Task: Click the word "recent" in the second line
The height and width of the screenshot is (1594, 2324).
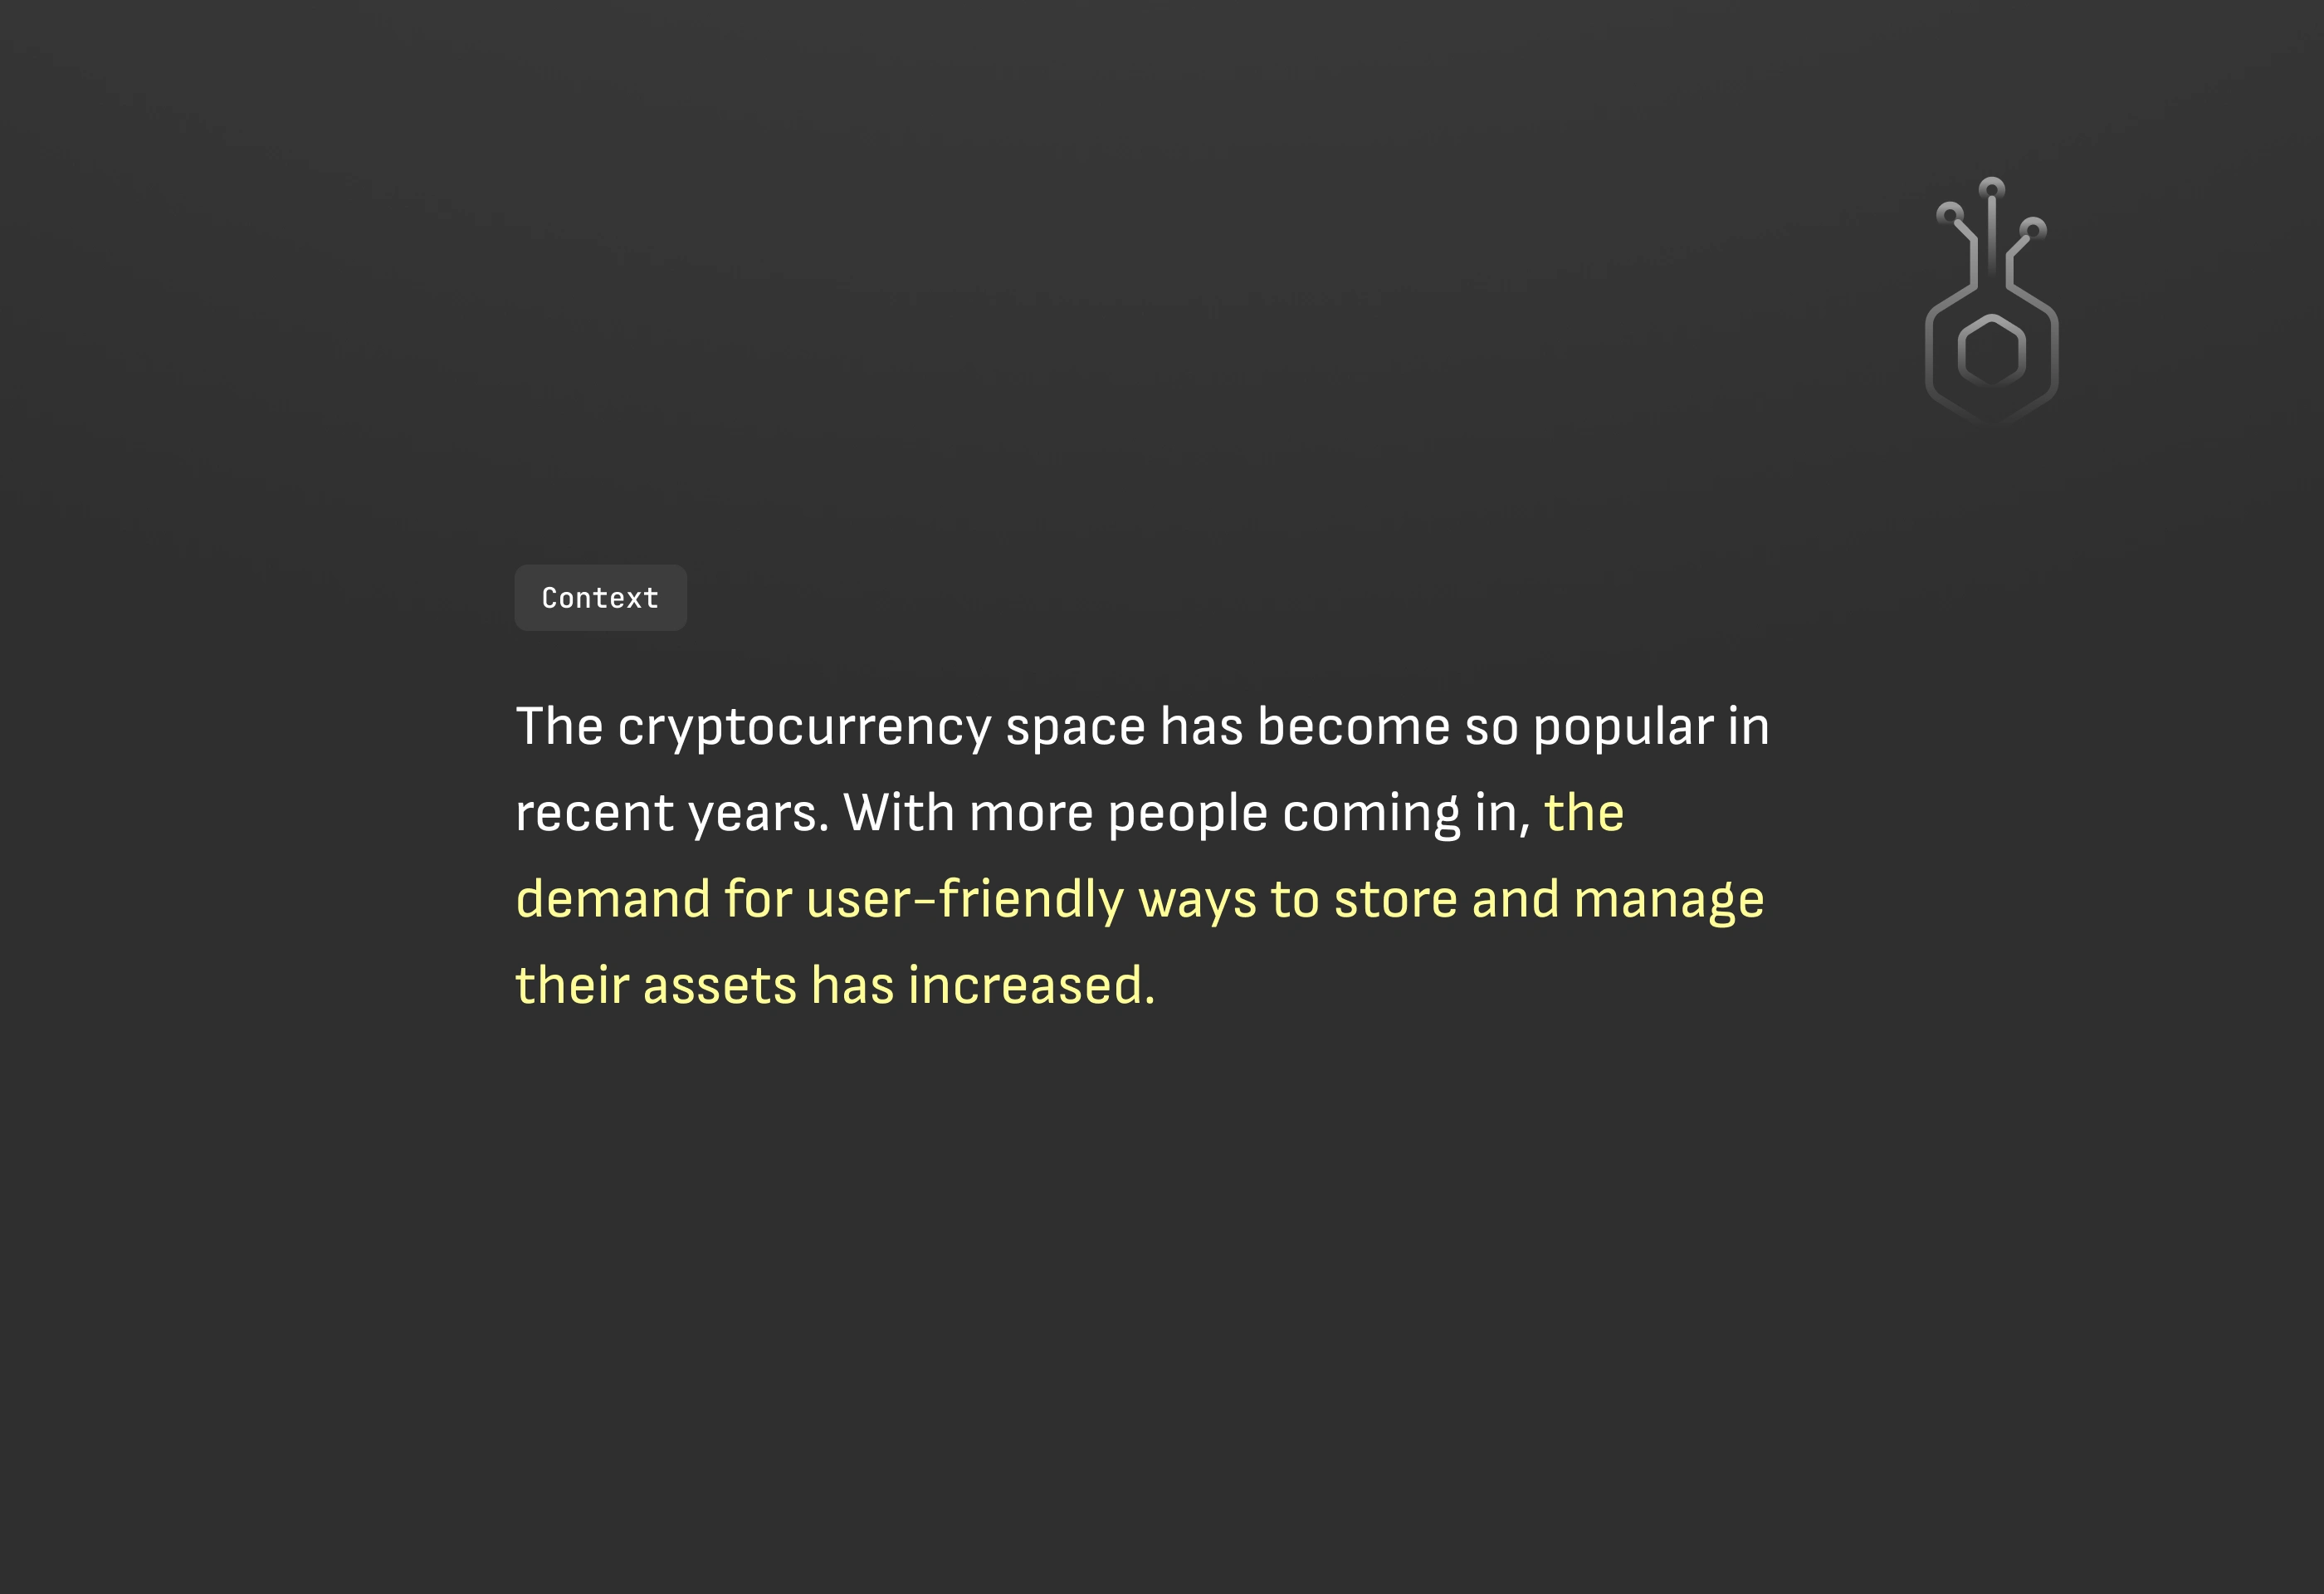Action: tap(594, 813)
